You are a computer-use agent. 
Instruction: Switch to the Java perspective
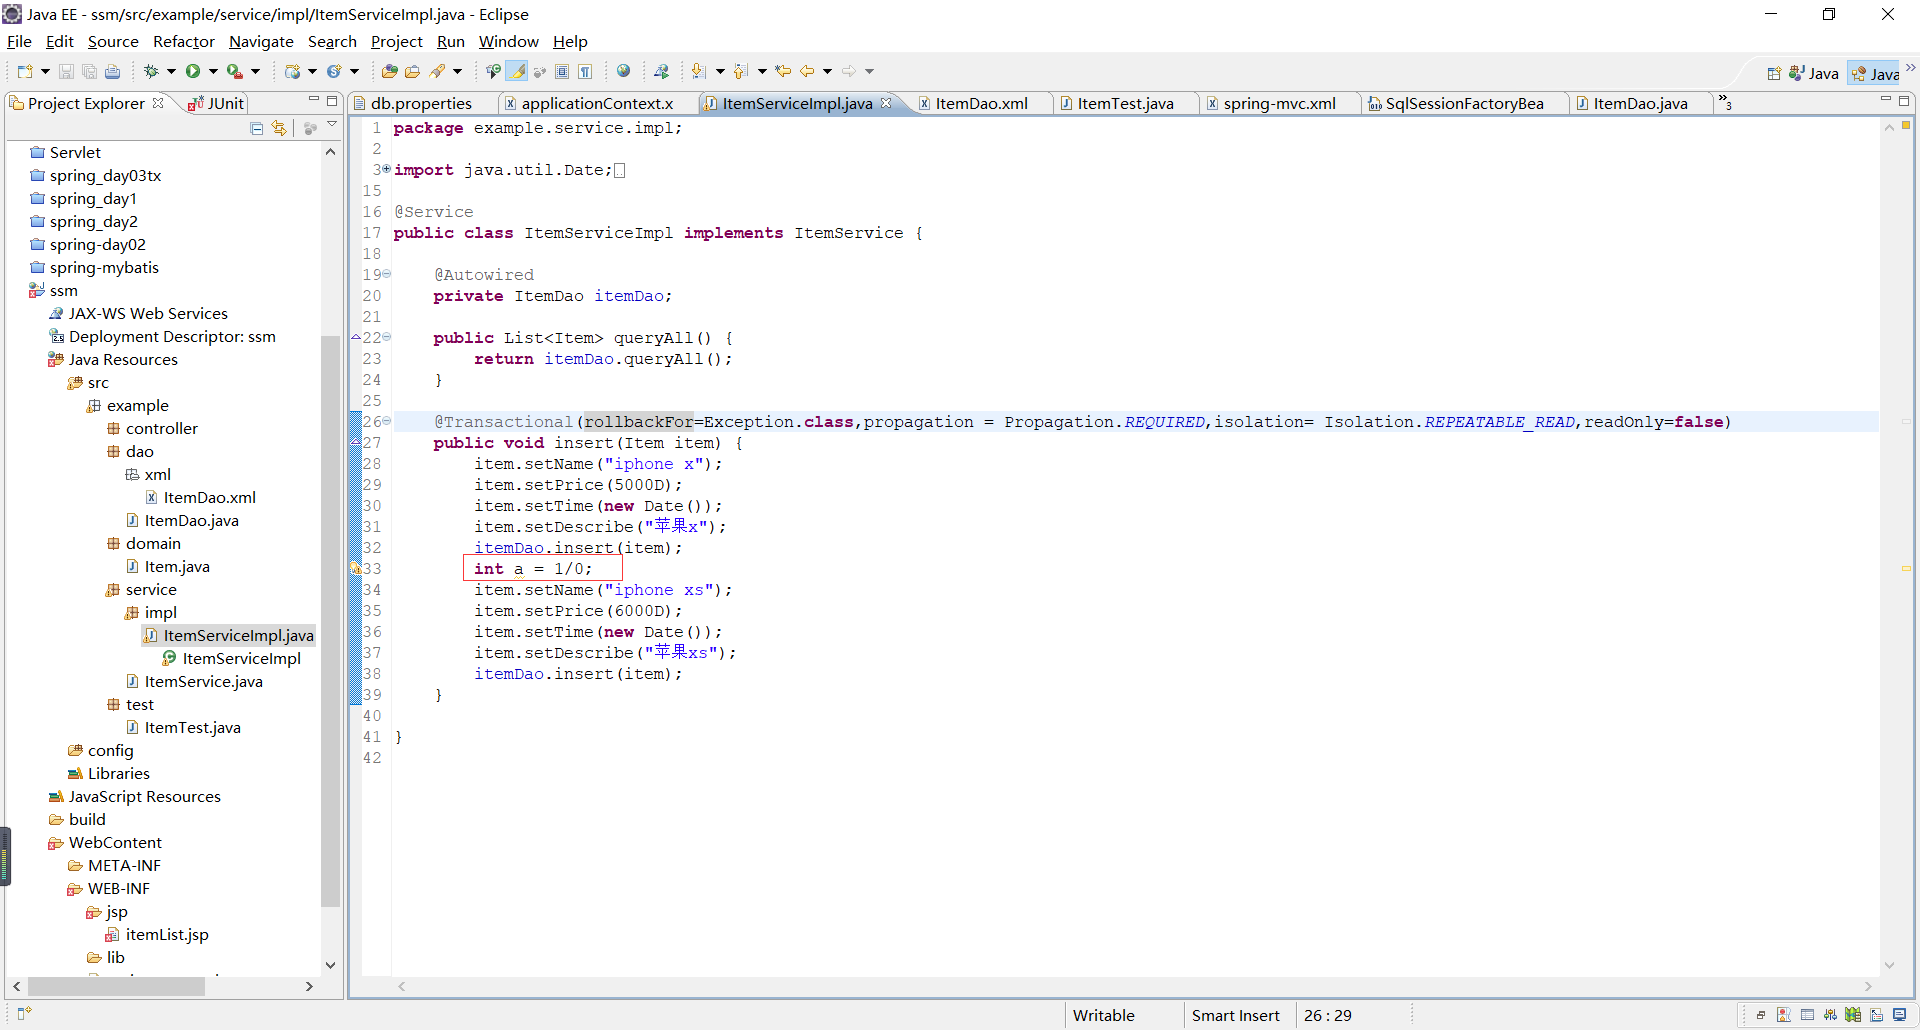(1814, 73)
